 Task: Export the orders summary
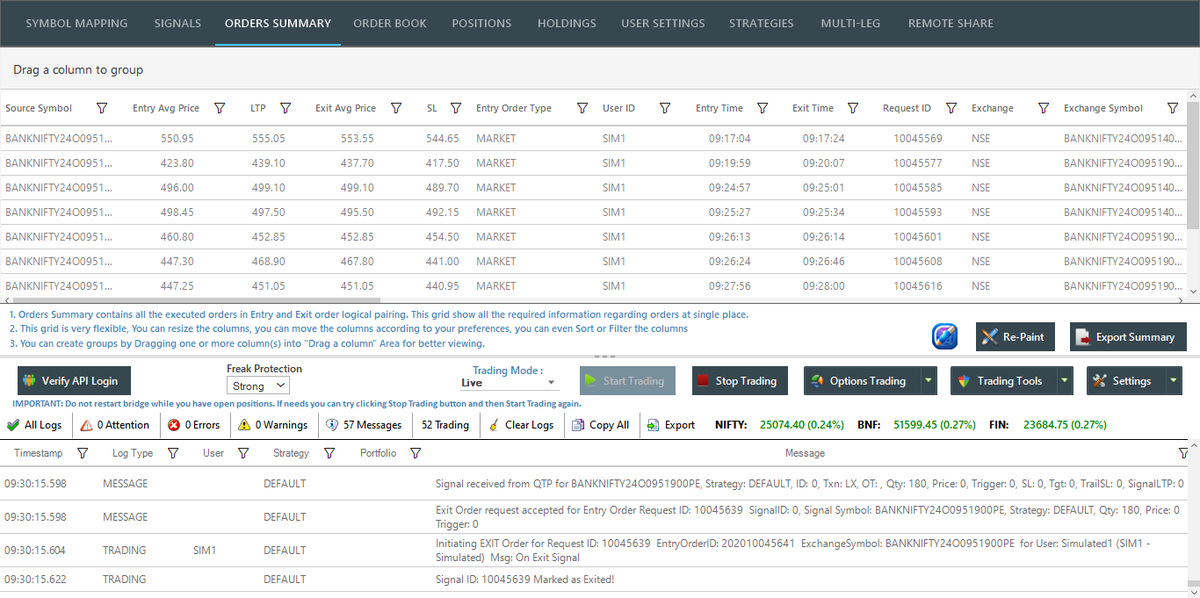(1128, 337)
